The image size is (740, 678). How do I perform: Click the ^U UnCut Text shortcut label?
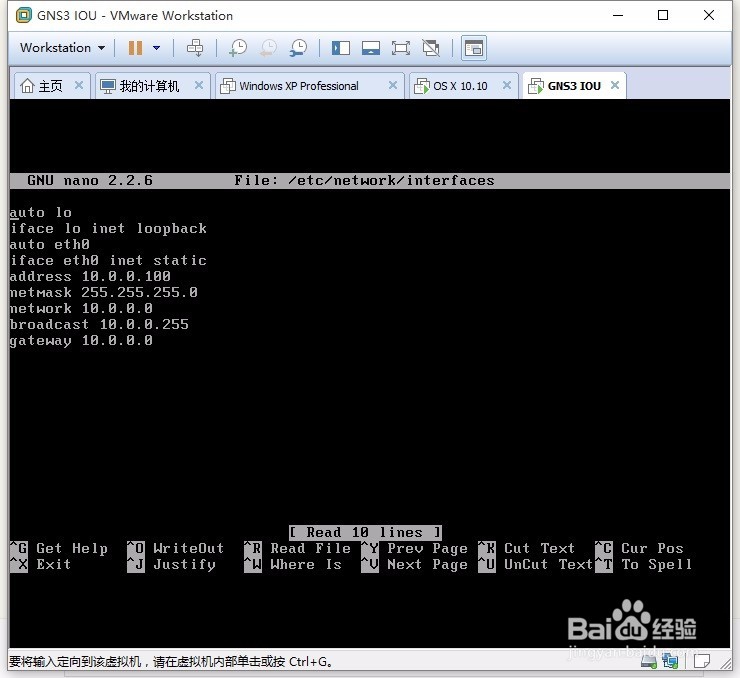(x=536, y=564)
